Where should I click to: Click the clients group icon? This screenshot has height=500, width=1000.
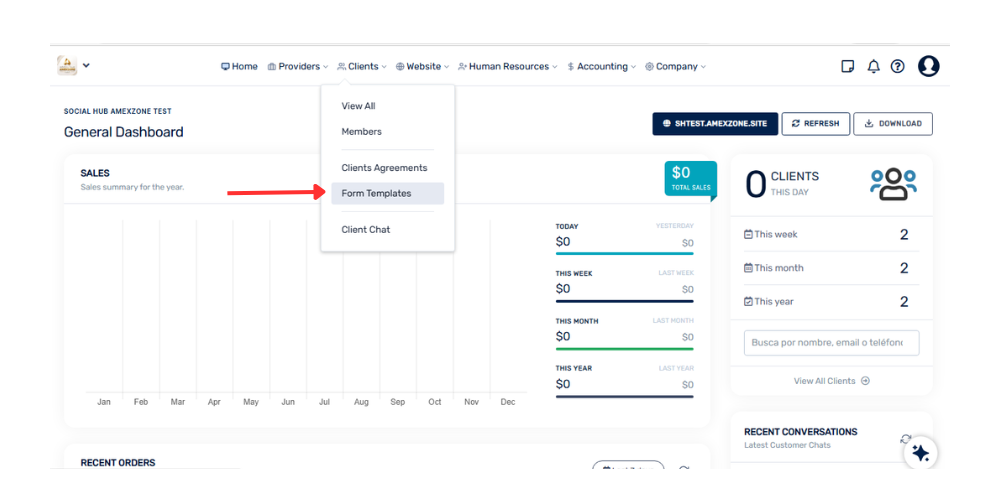tap(893, 184)
